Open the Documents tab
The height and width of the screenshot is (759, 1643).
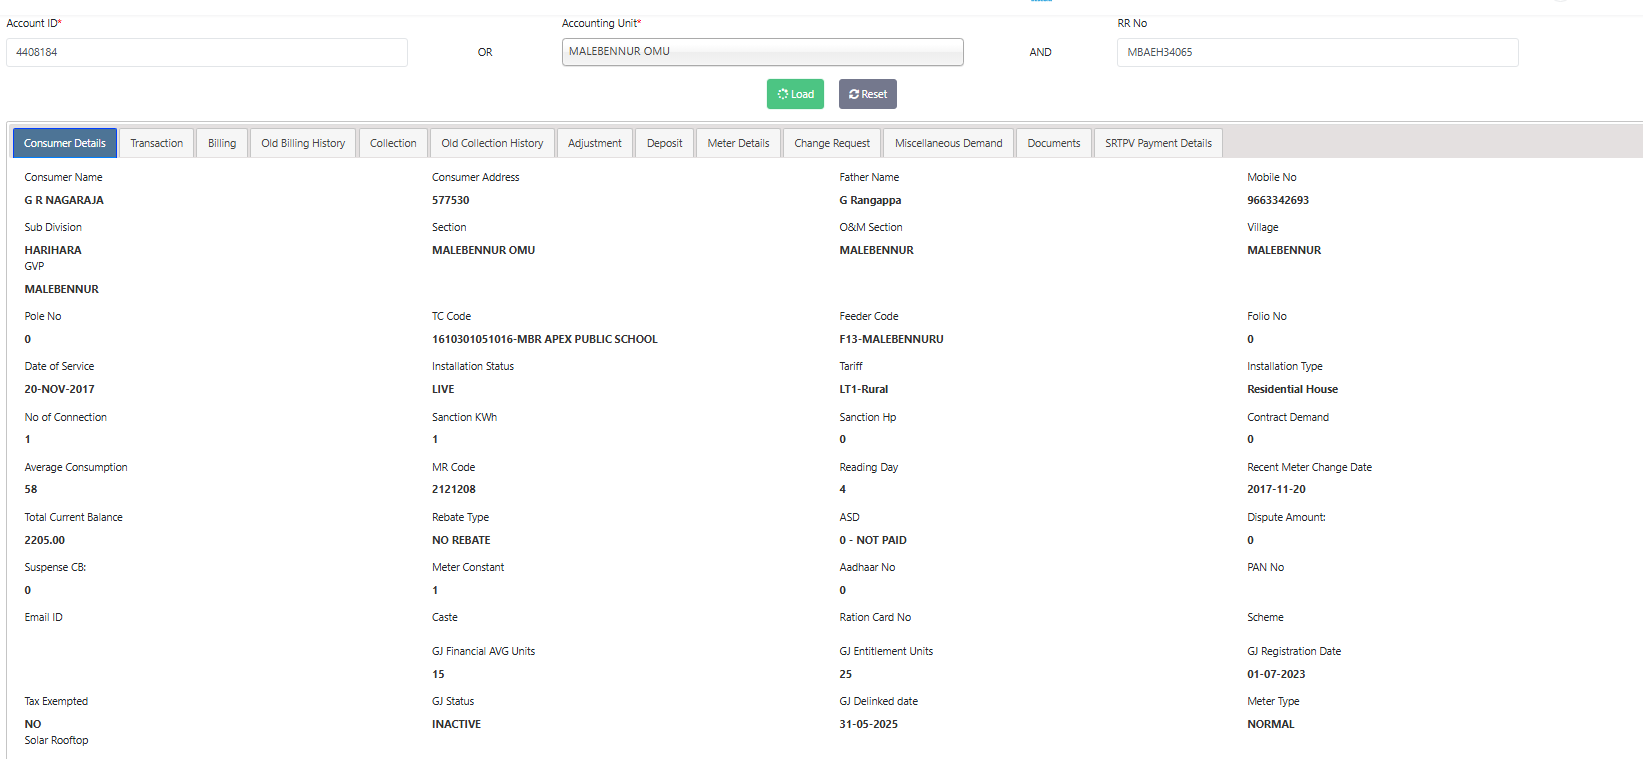[1054, 143]
